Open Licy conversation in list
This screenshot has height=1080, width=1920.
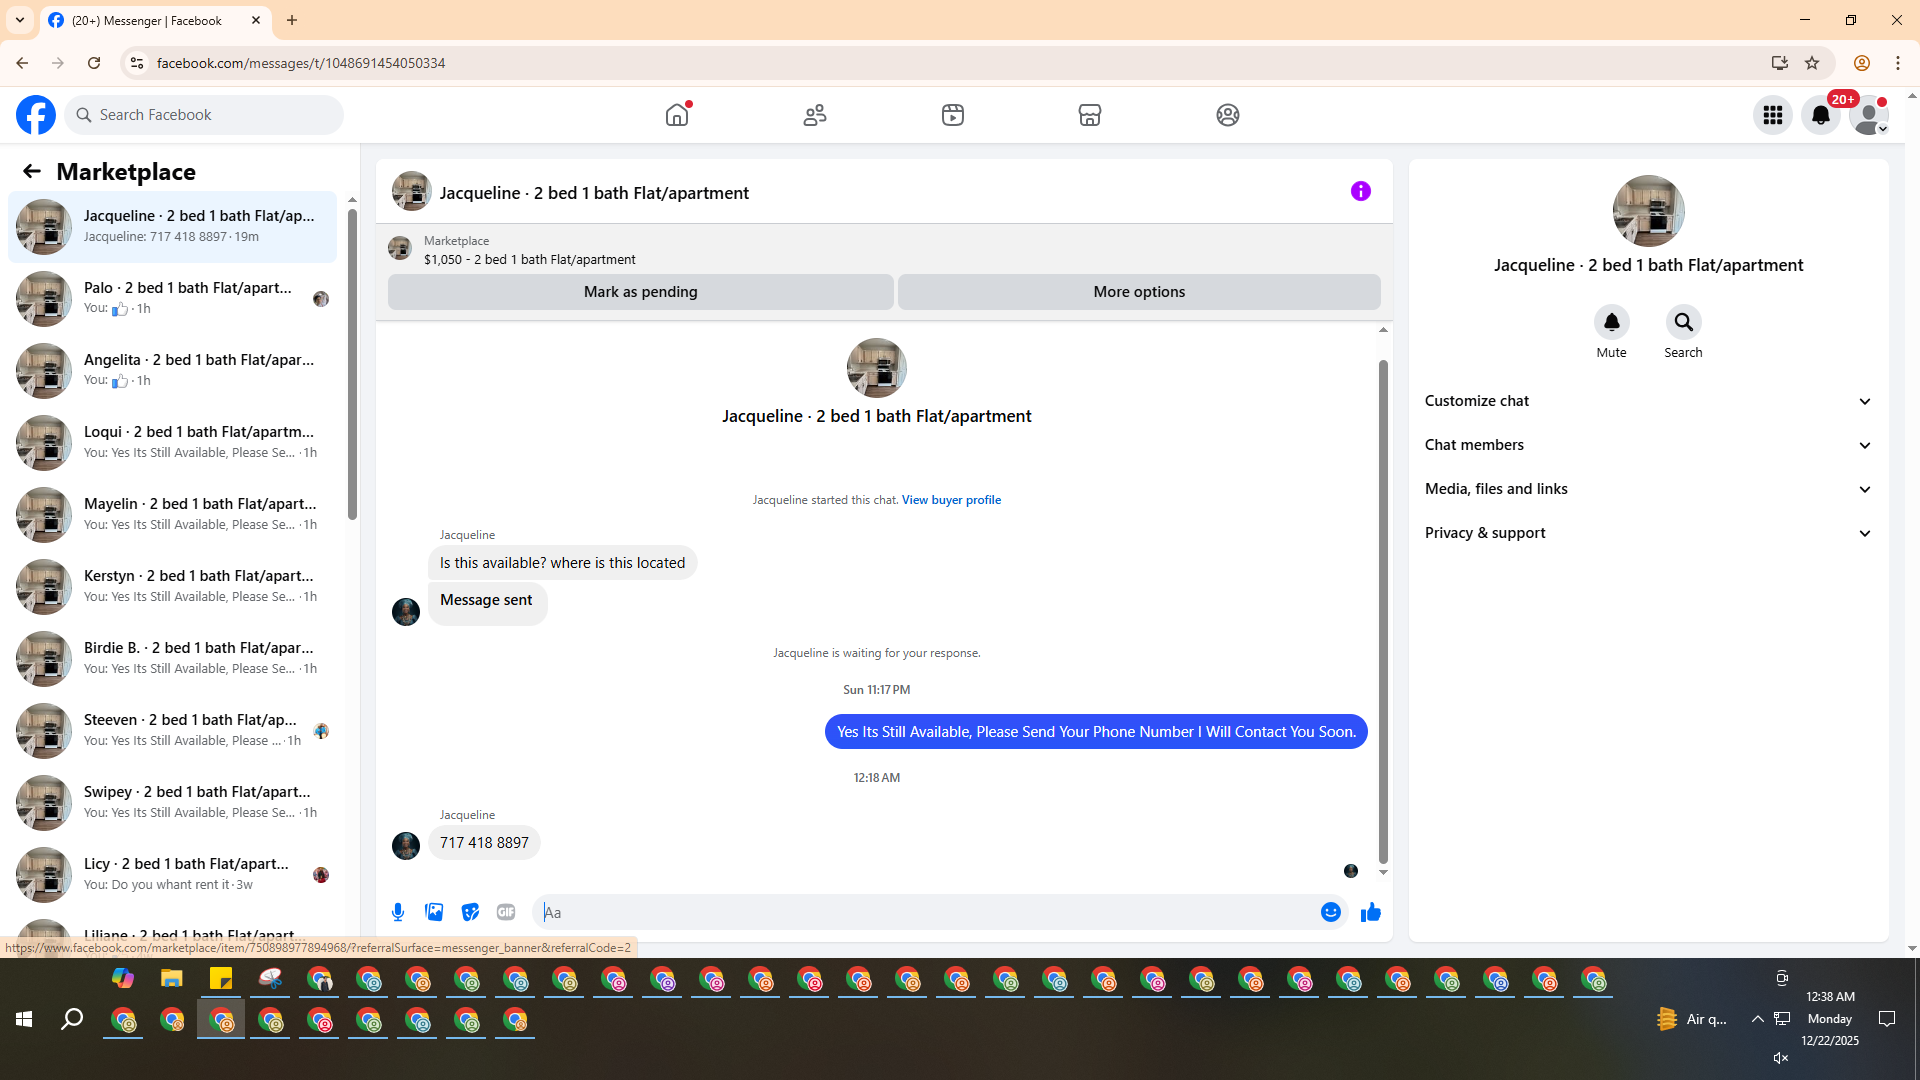click(x=172, y=875)
